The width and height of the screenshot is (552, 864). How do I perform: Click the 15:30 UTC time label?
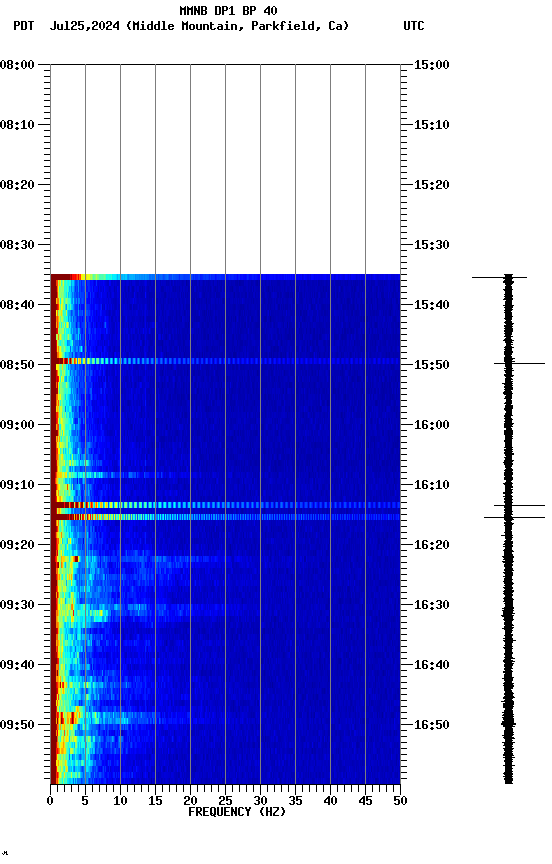click(x=432, y=245)
